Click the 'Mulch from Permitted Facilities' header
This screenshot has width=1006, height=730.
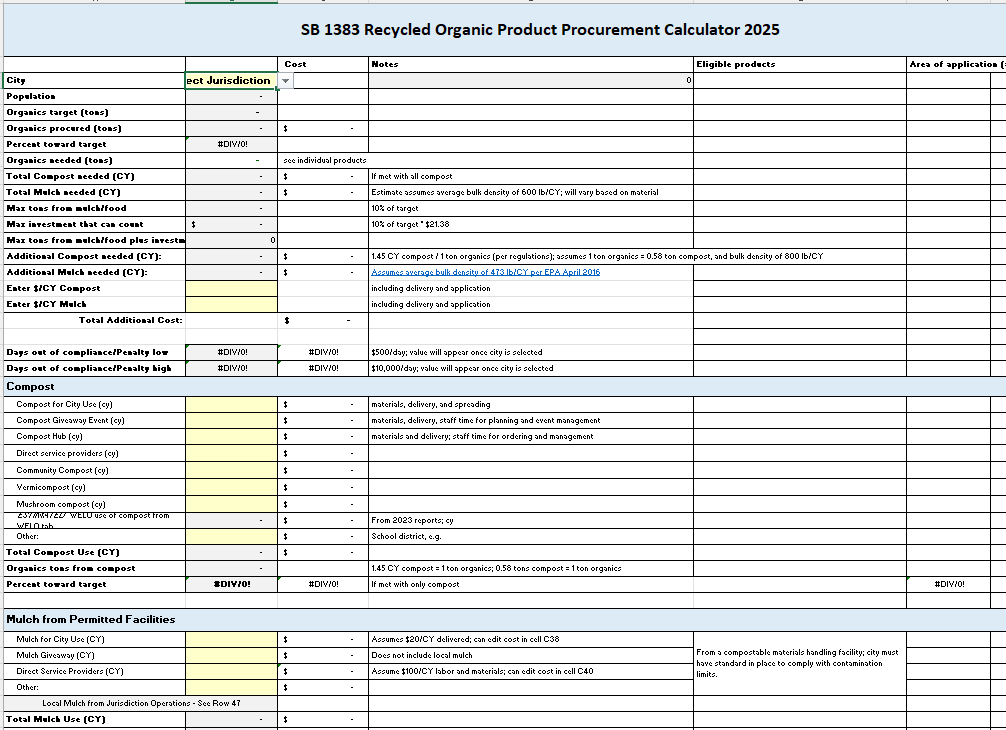[x=91, y=619]
